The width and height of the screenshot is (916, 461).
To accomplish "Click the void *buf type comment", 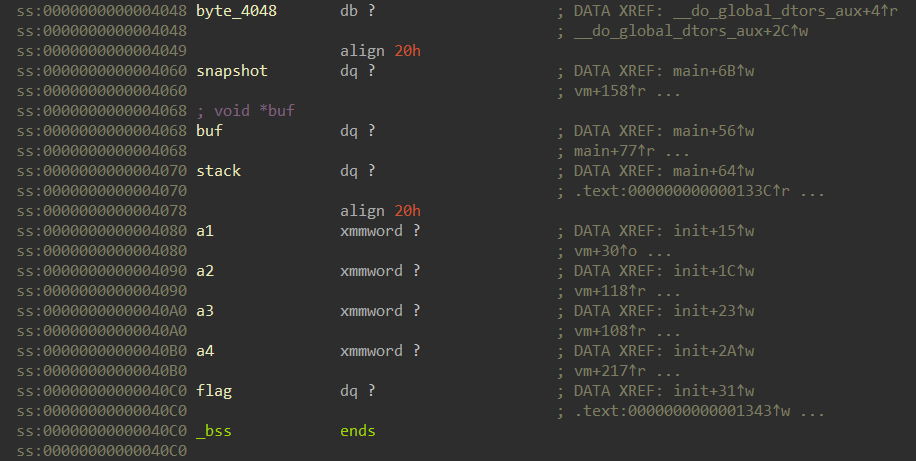I will pos(245,111).
